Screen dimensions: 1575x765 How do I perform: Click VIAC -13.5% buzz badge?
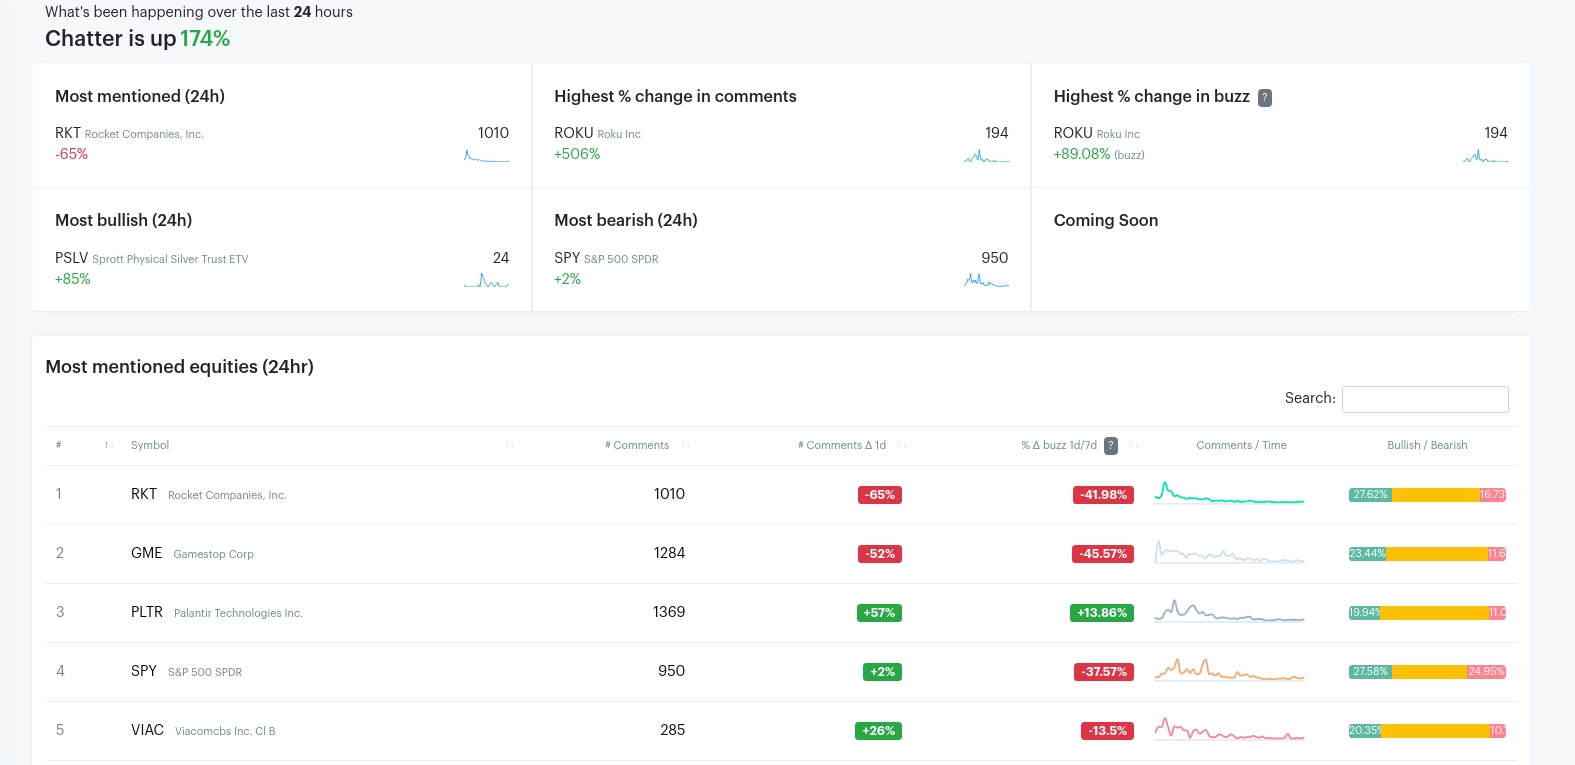pos(1107,731)
